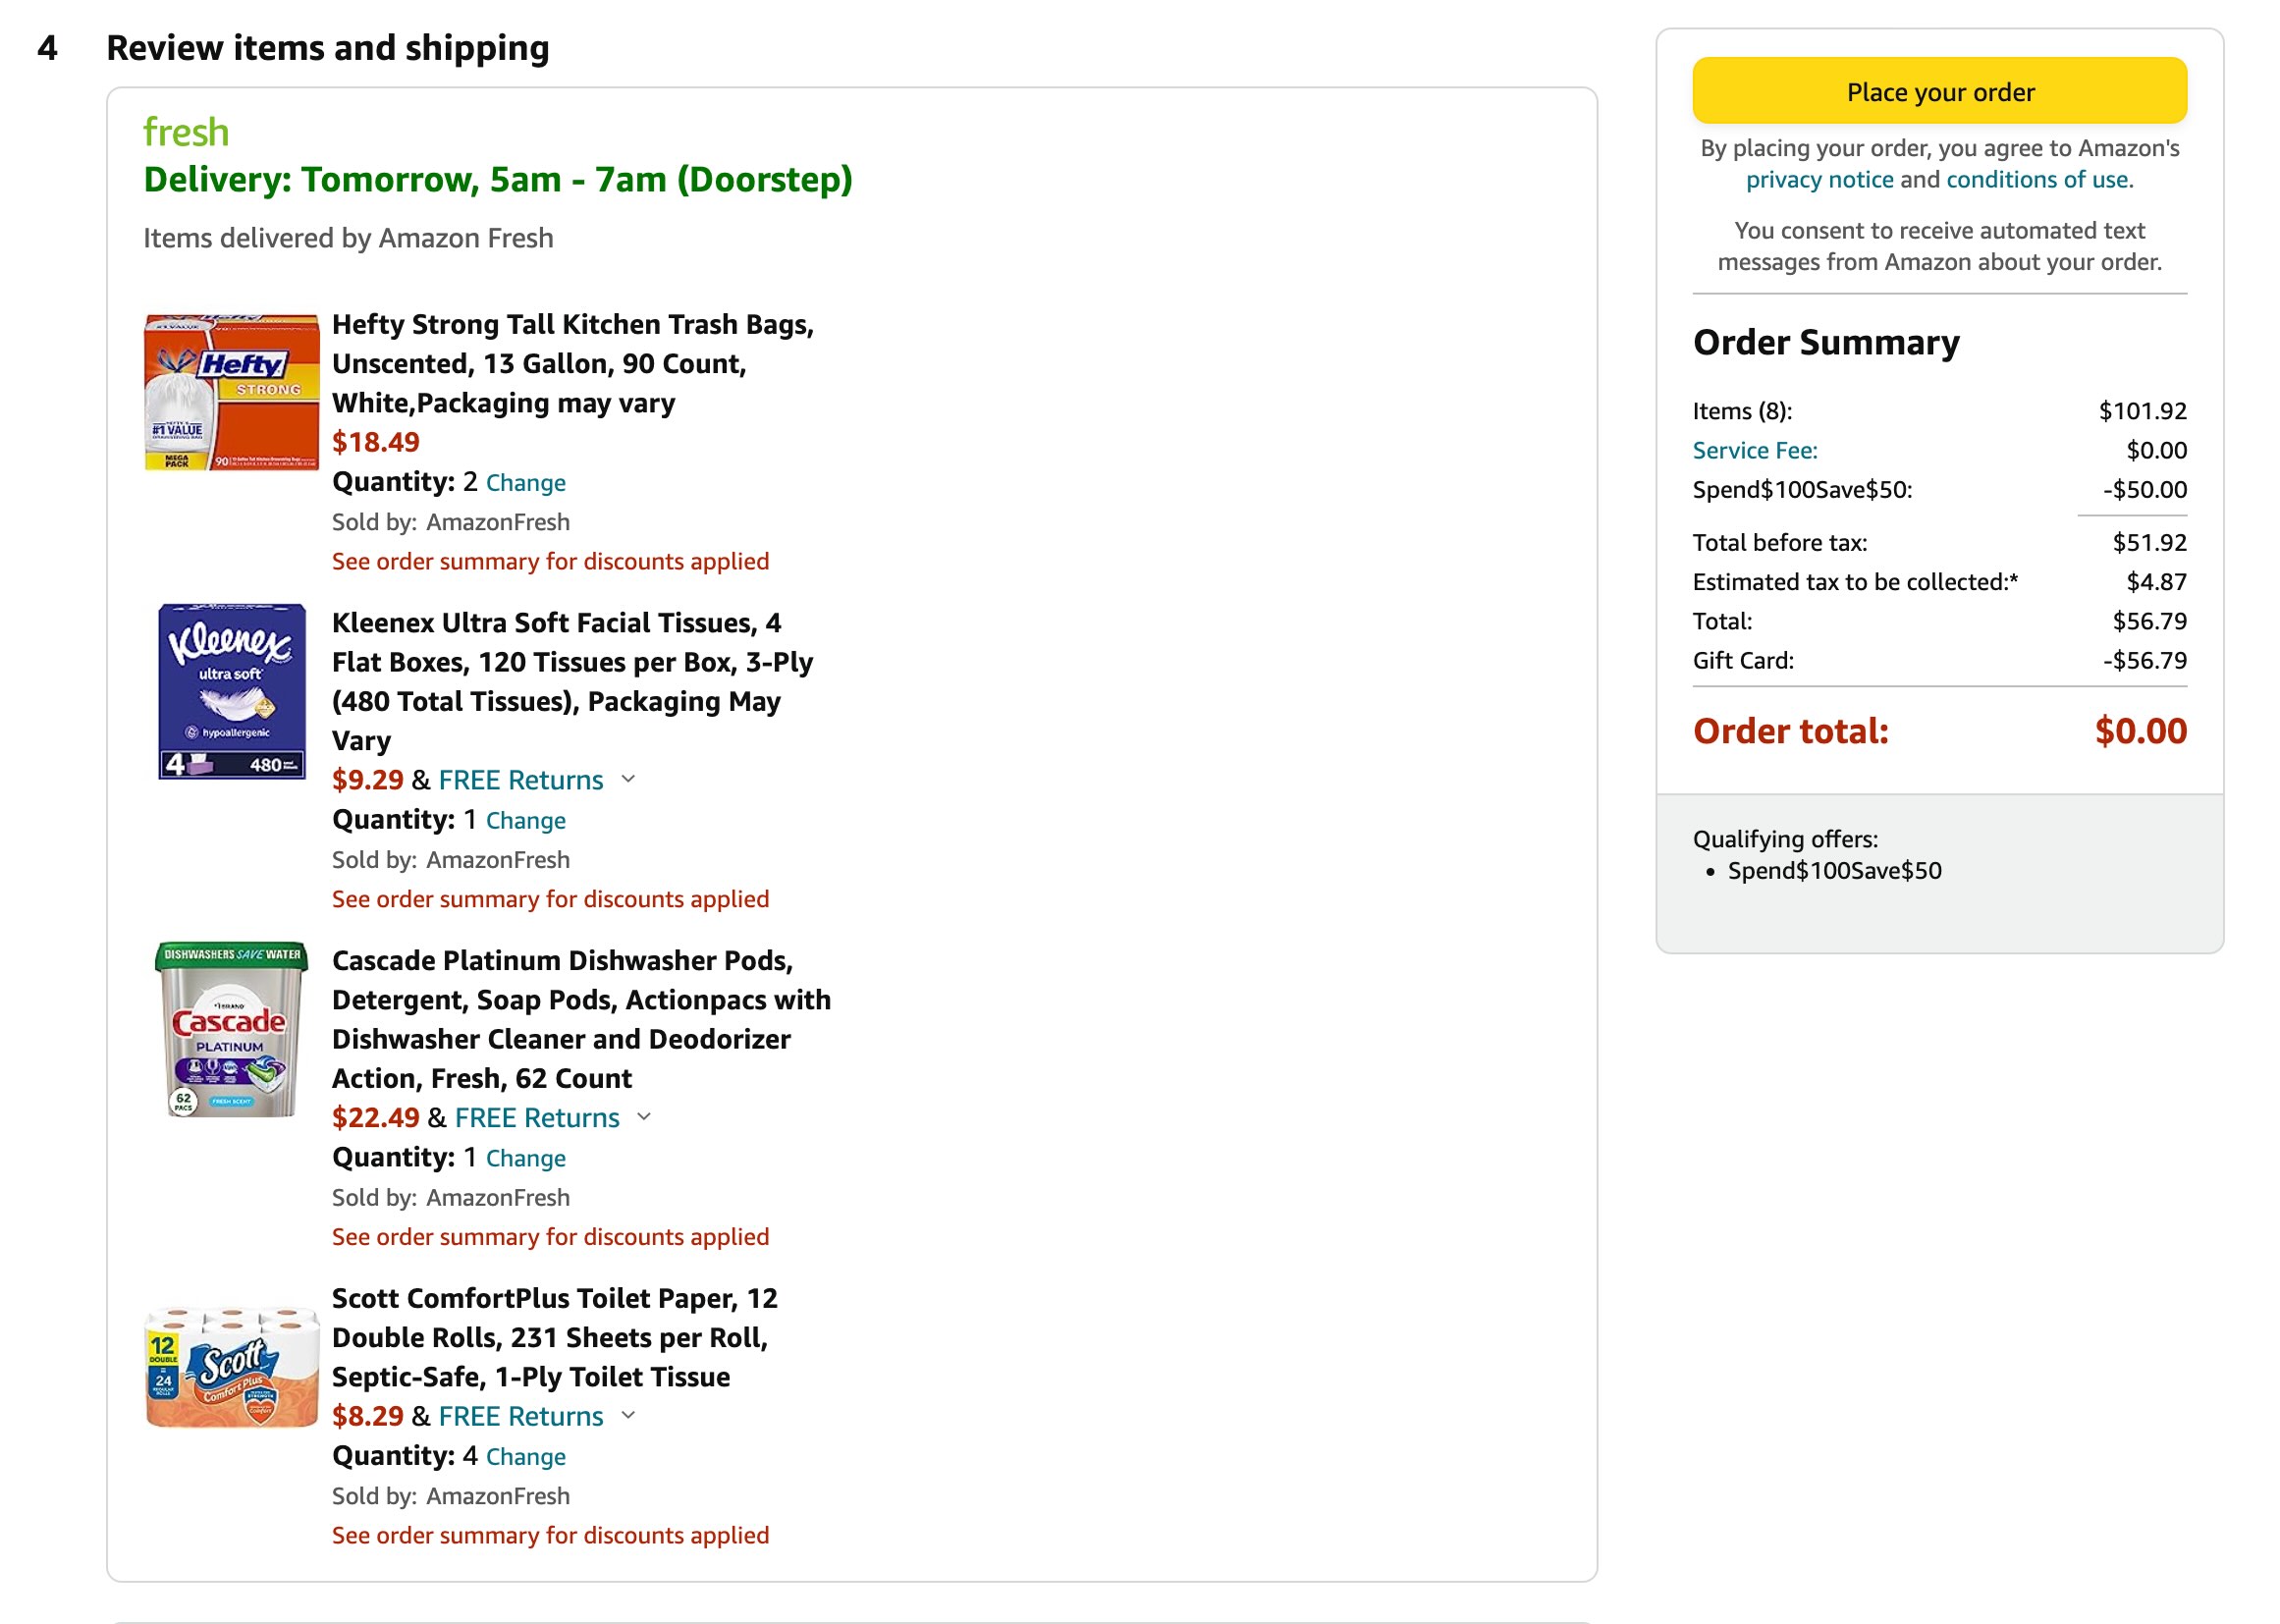
Task: Click Place your order
Action: pyautogui.click(x=1939, y=91)
